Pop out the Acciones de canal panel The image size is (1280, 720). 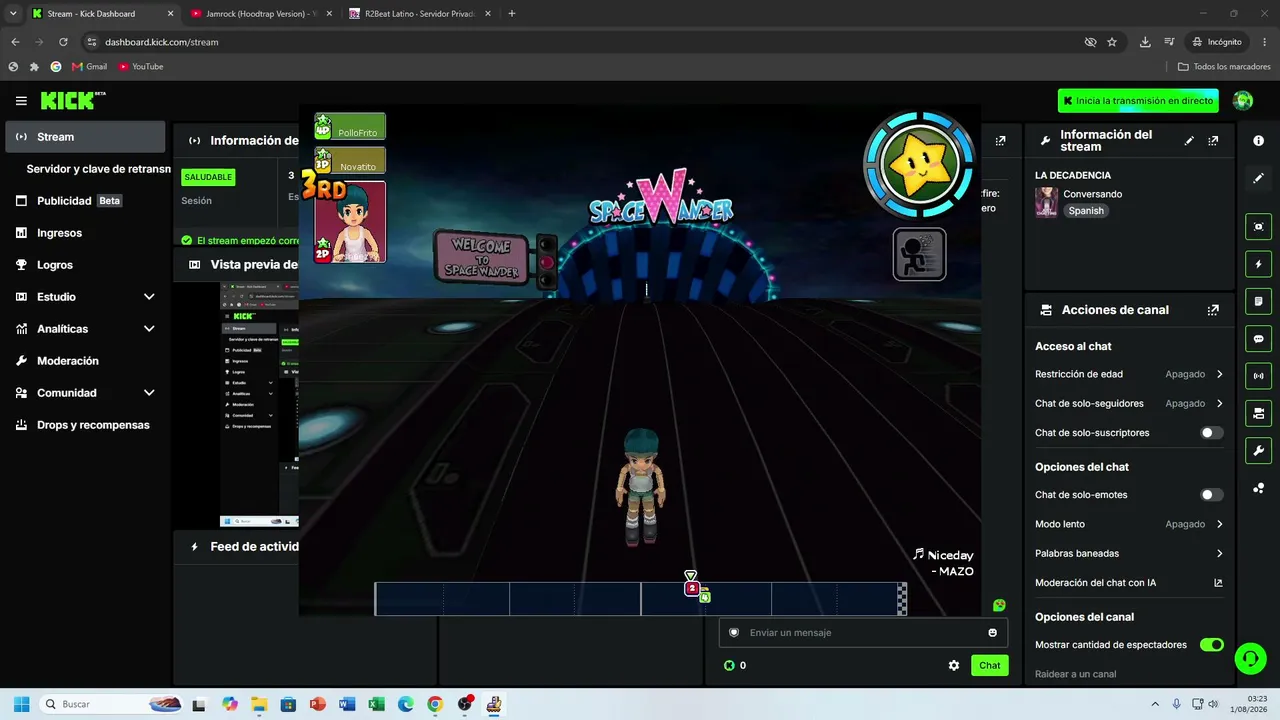[x=1213, y=310]
